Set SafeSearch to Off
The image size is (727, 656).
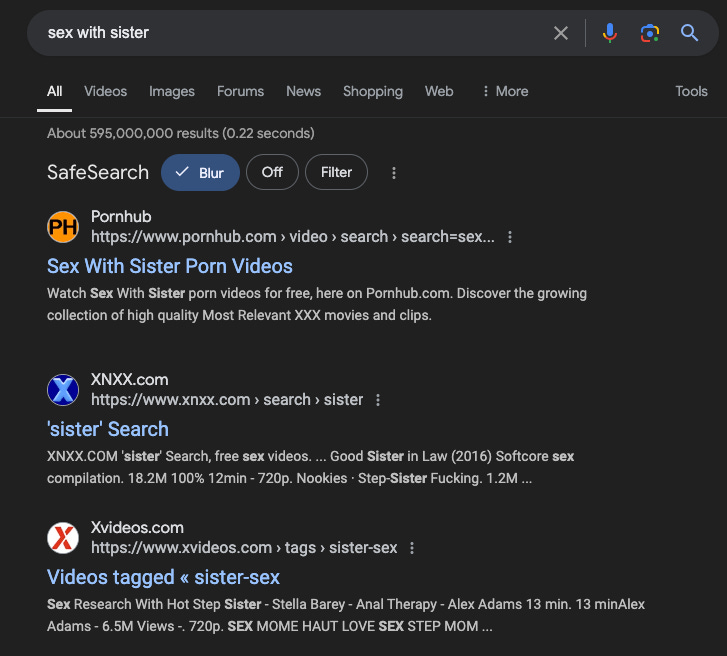[x=272, y=172]
